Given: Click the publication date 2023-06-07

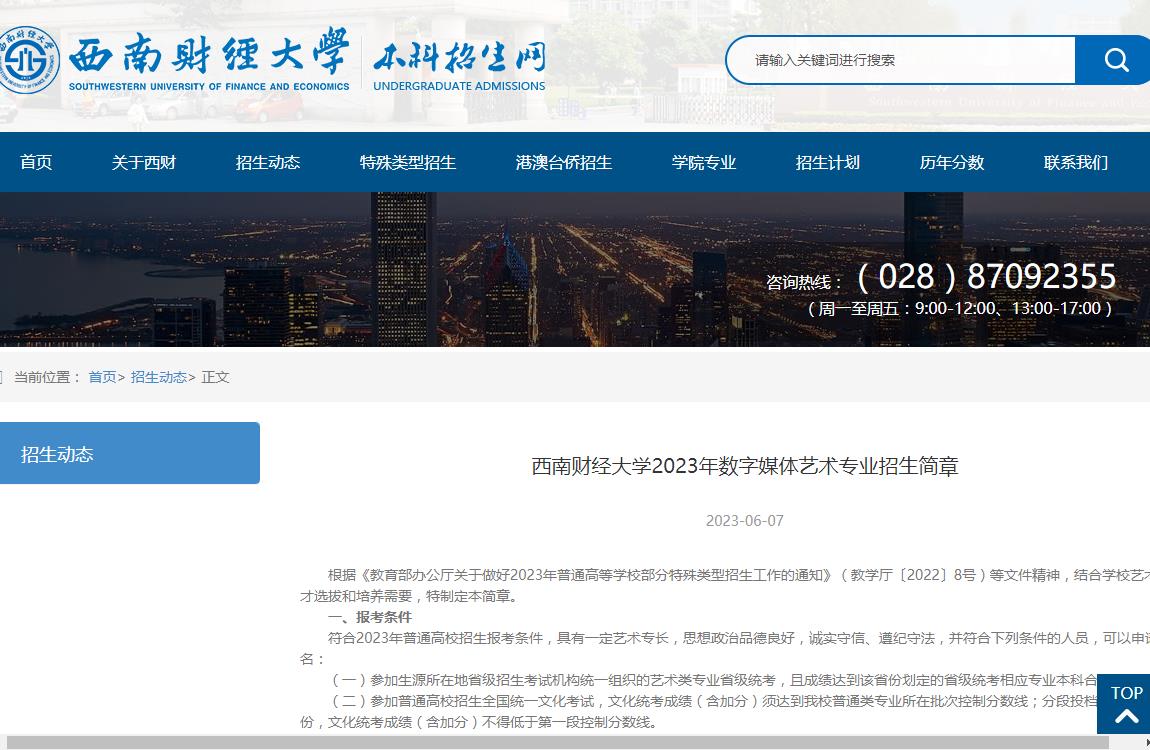Looking at the screenshot, I should pos(744,521).
